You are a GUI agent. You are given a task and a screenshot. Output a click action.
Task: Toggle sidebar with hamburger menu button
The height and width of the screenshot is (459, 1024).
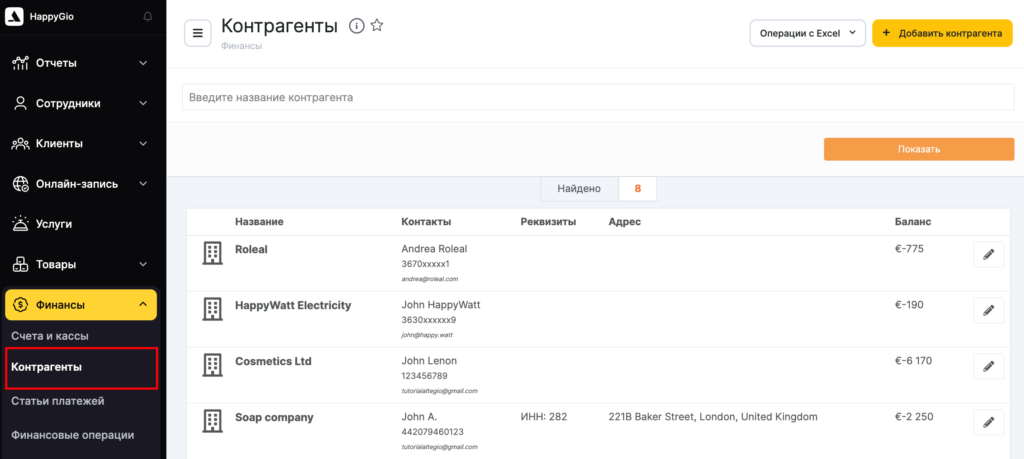point(197,33)
